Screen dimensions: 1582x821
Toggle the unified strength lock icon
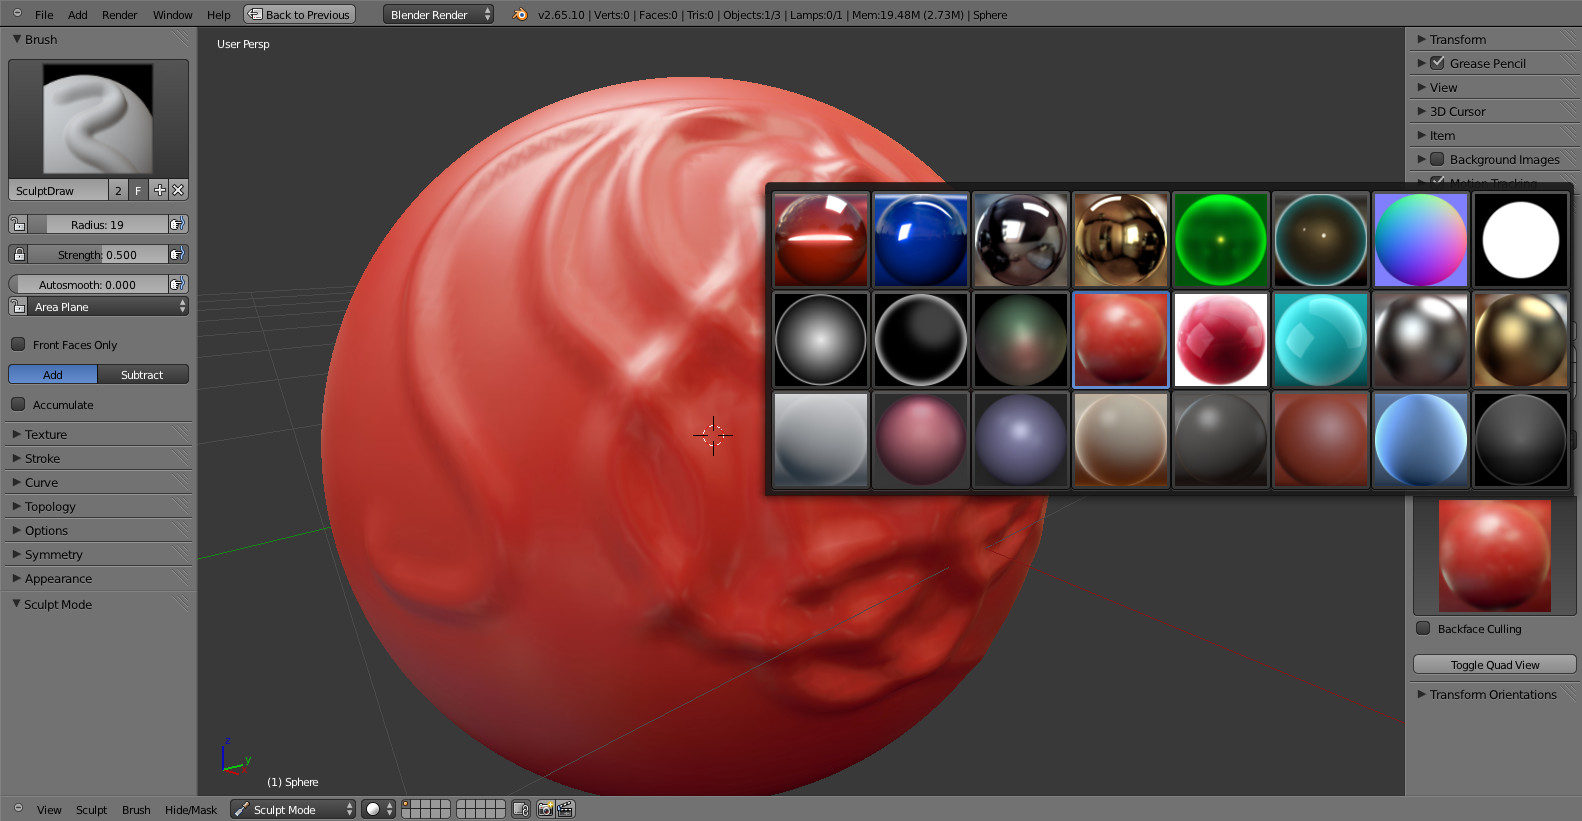point(18,254)
